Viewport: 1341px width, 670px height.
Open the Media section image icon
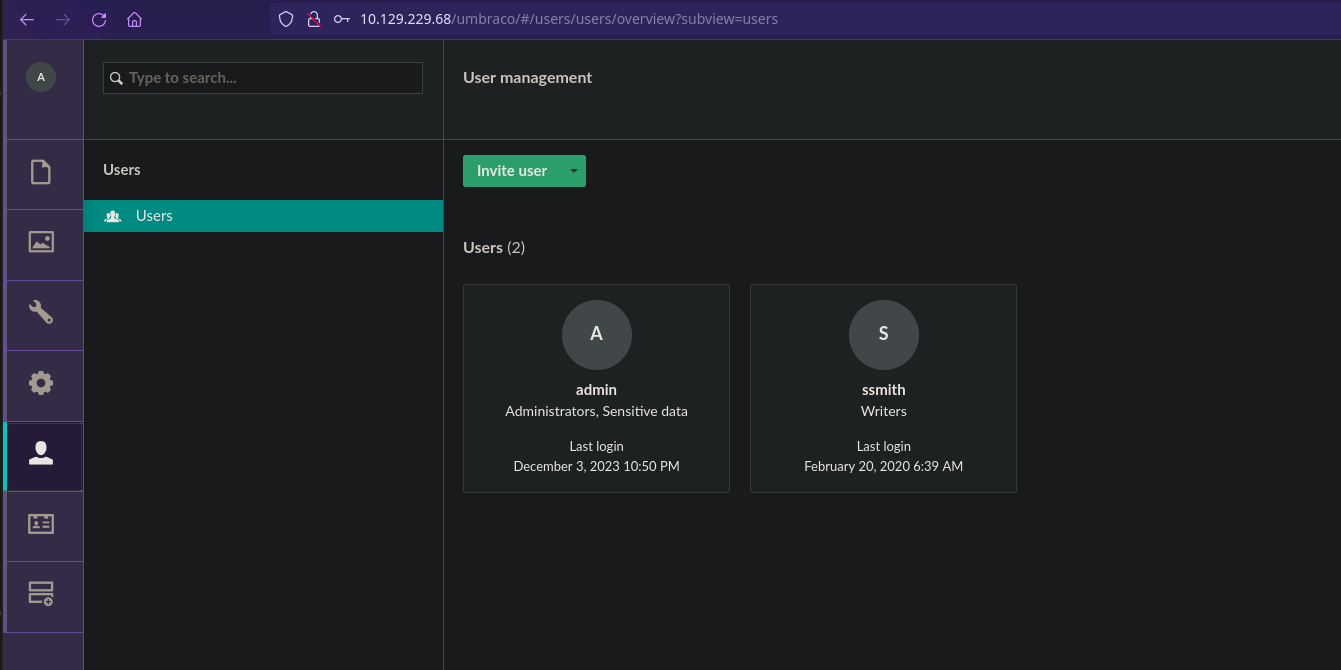pyautogui.click(x=41, y=242)
